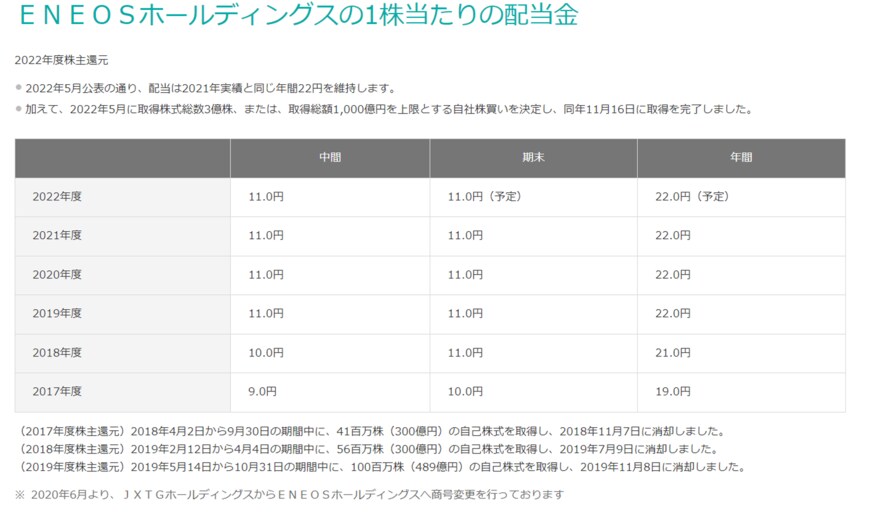Select the 2022年度株主還元 heading text
This screenshot has height=512, width=870.
tap(61, 60)
